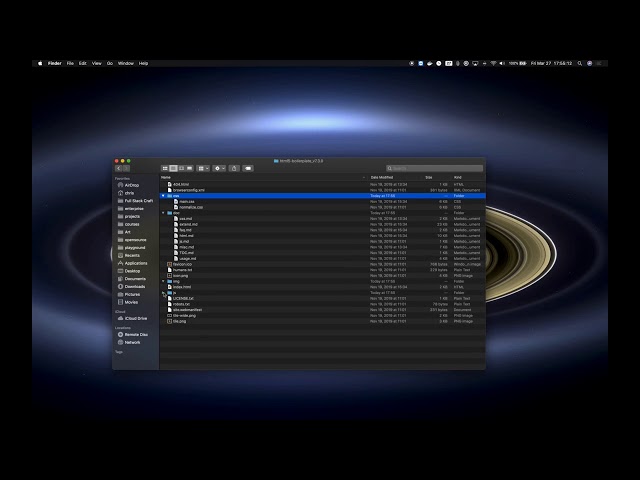This screenshot has height=480, width=640.
Task: Open the gear action menu
Action: (219, 168)
